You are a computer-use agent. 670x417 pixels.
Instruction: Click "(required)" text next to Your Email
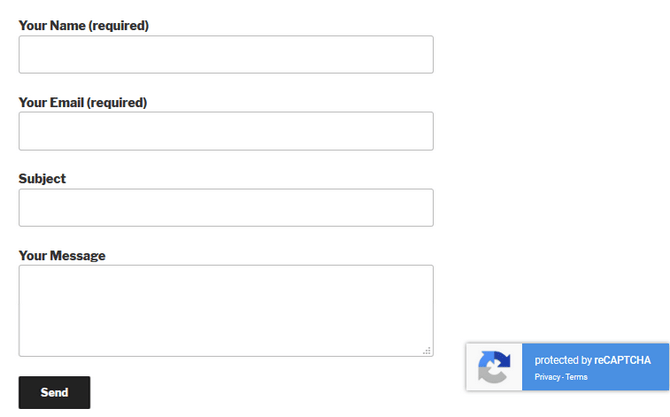(117, 102)
